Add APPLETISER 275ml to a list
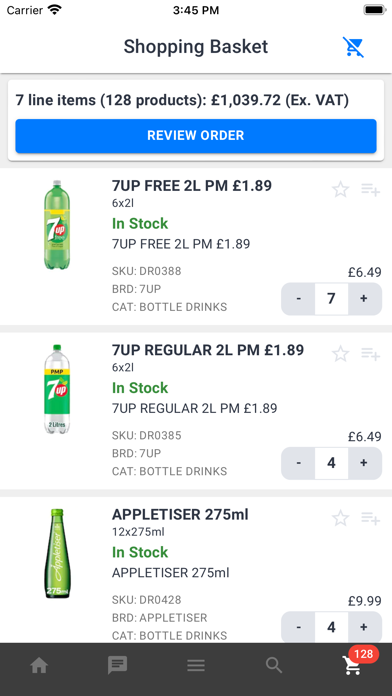The width and height of the screenshot is (392, 696). (370, 518)
